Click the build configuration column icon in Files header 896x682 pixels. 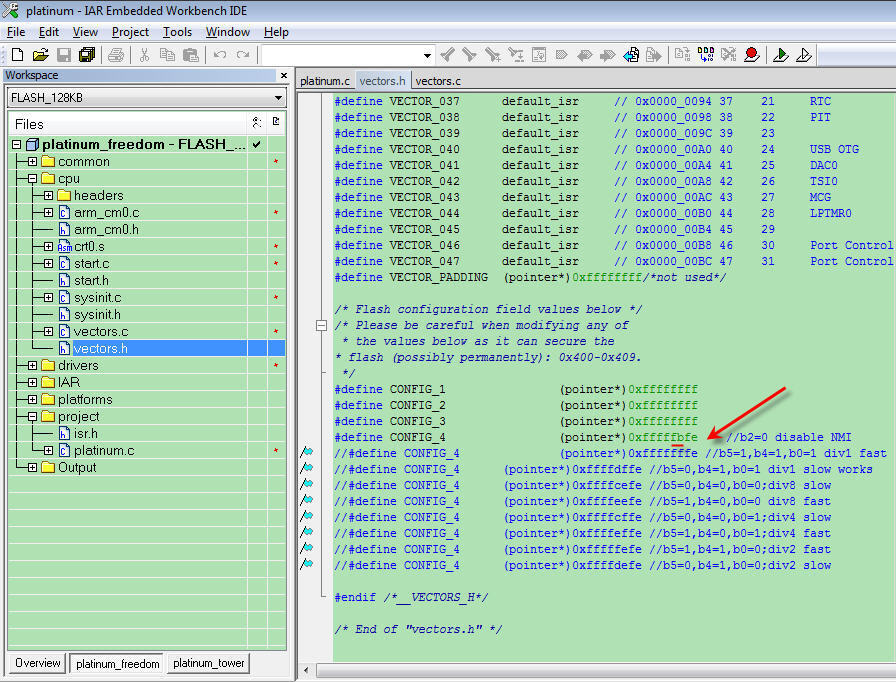pos(257,122)
